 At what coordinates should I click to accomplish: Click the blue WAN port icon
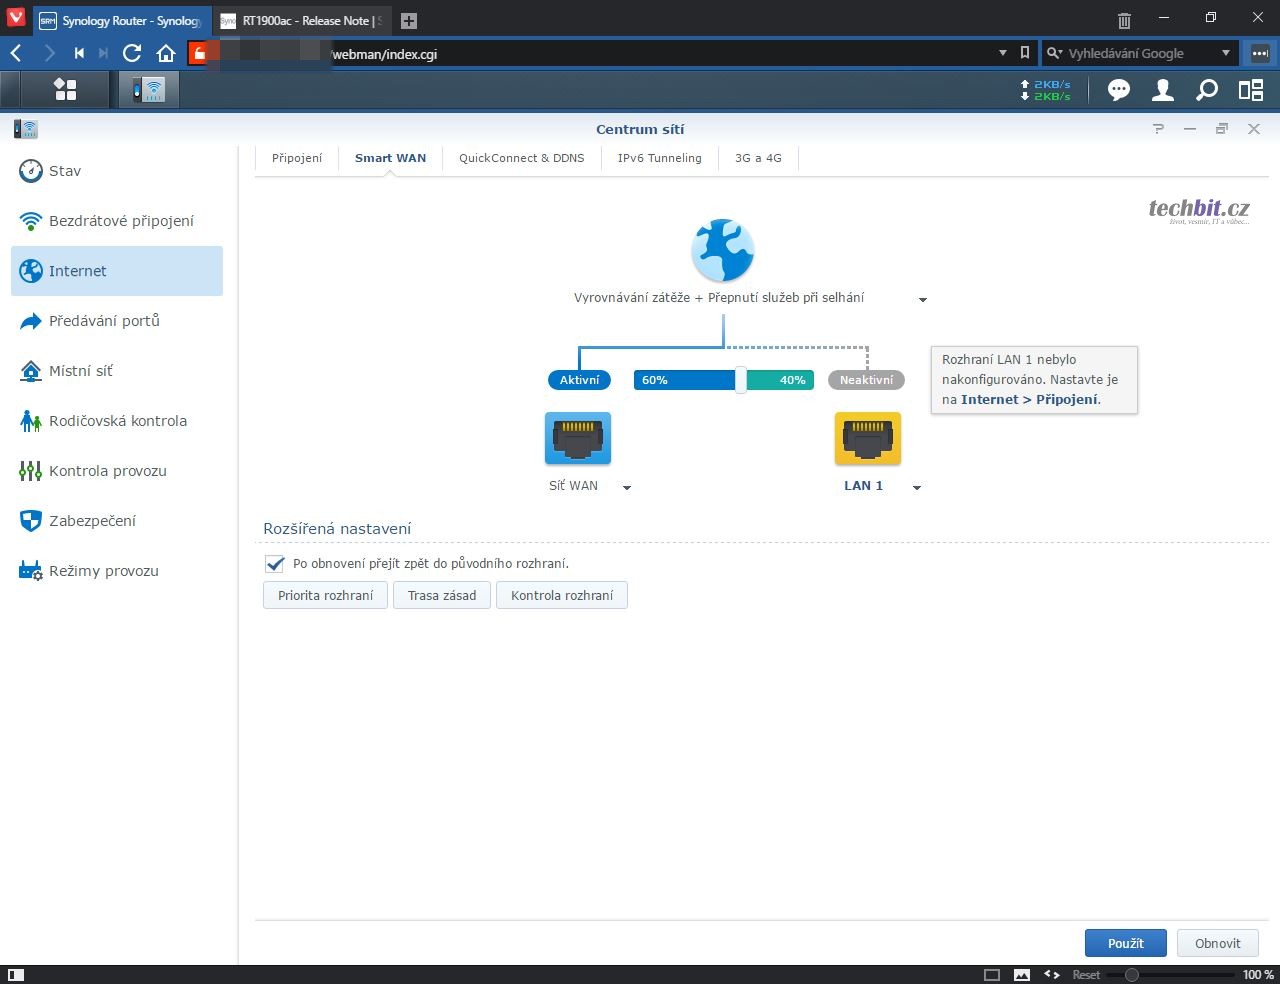click(578, 439)
